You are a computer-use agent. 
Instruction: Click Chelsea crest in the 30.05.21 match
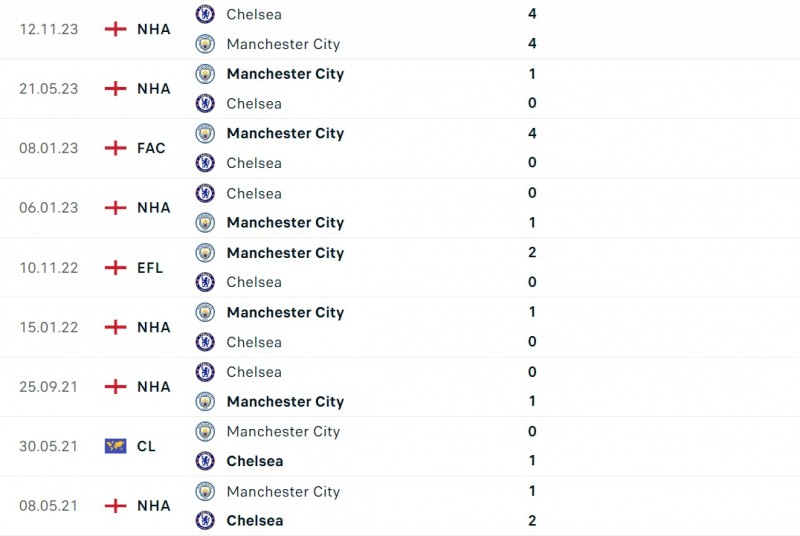pos(205,461)
